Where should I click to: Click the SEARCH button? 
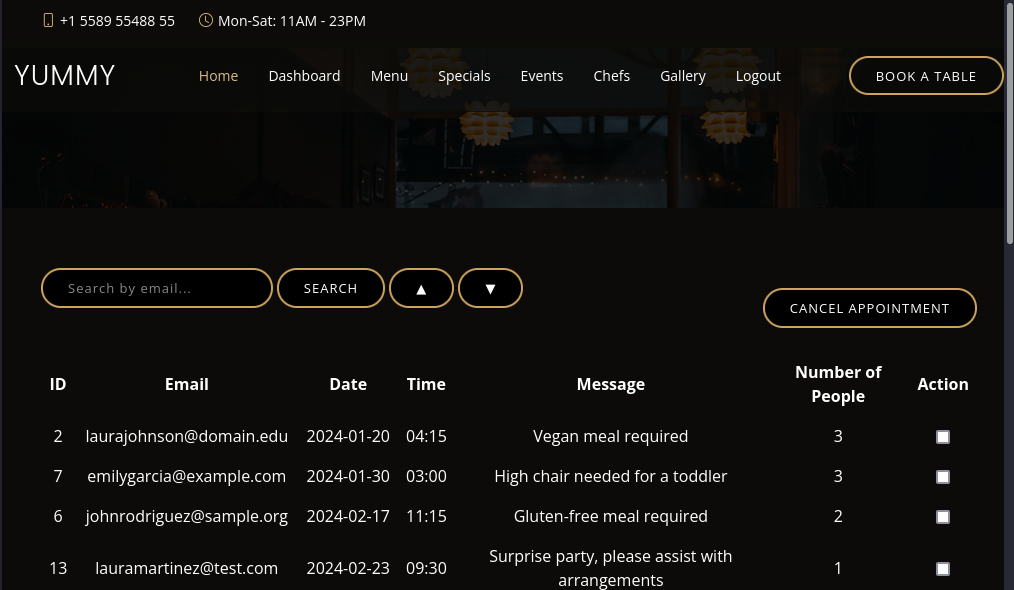tap(330, 288)
